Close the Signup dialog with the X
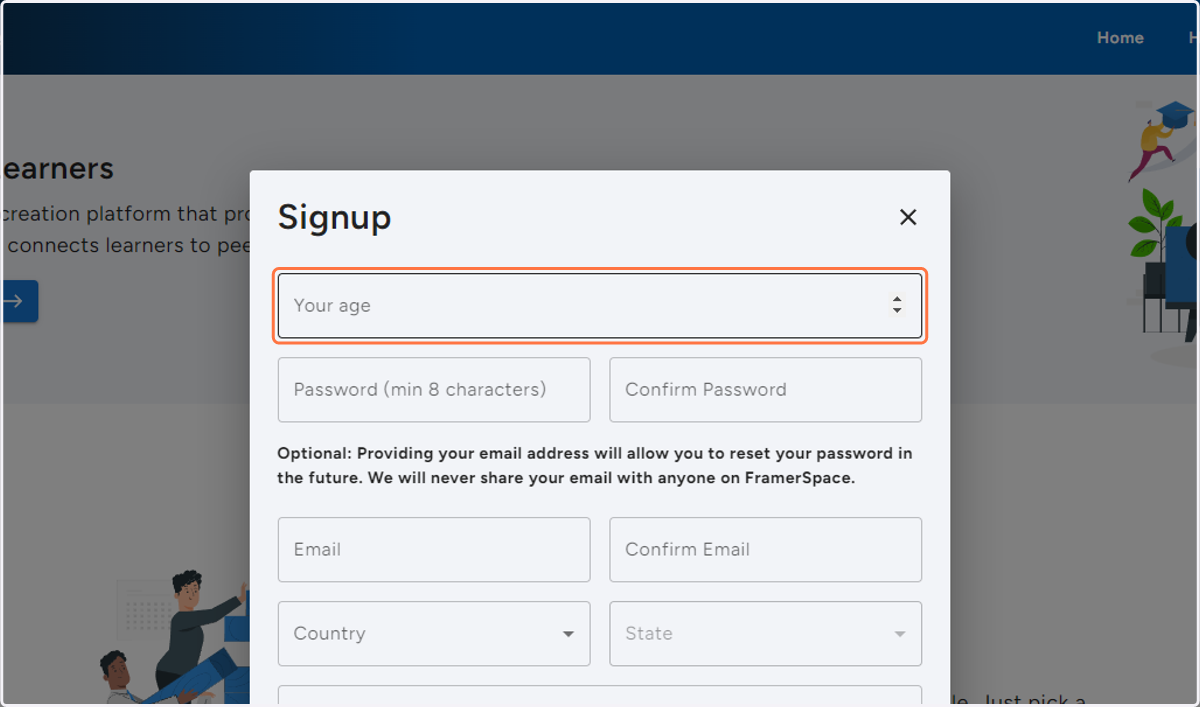 tap(908, 217)
